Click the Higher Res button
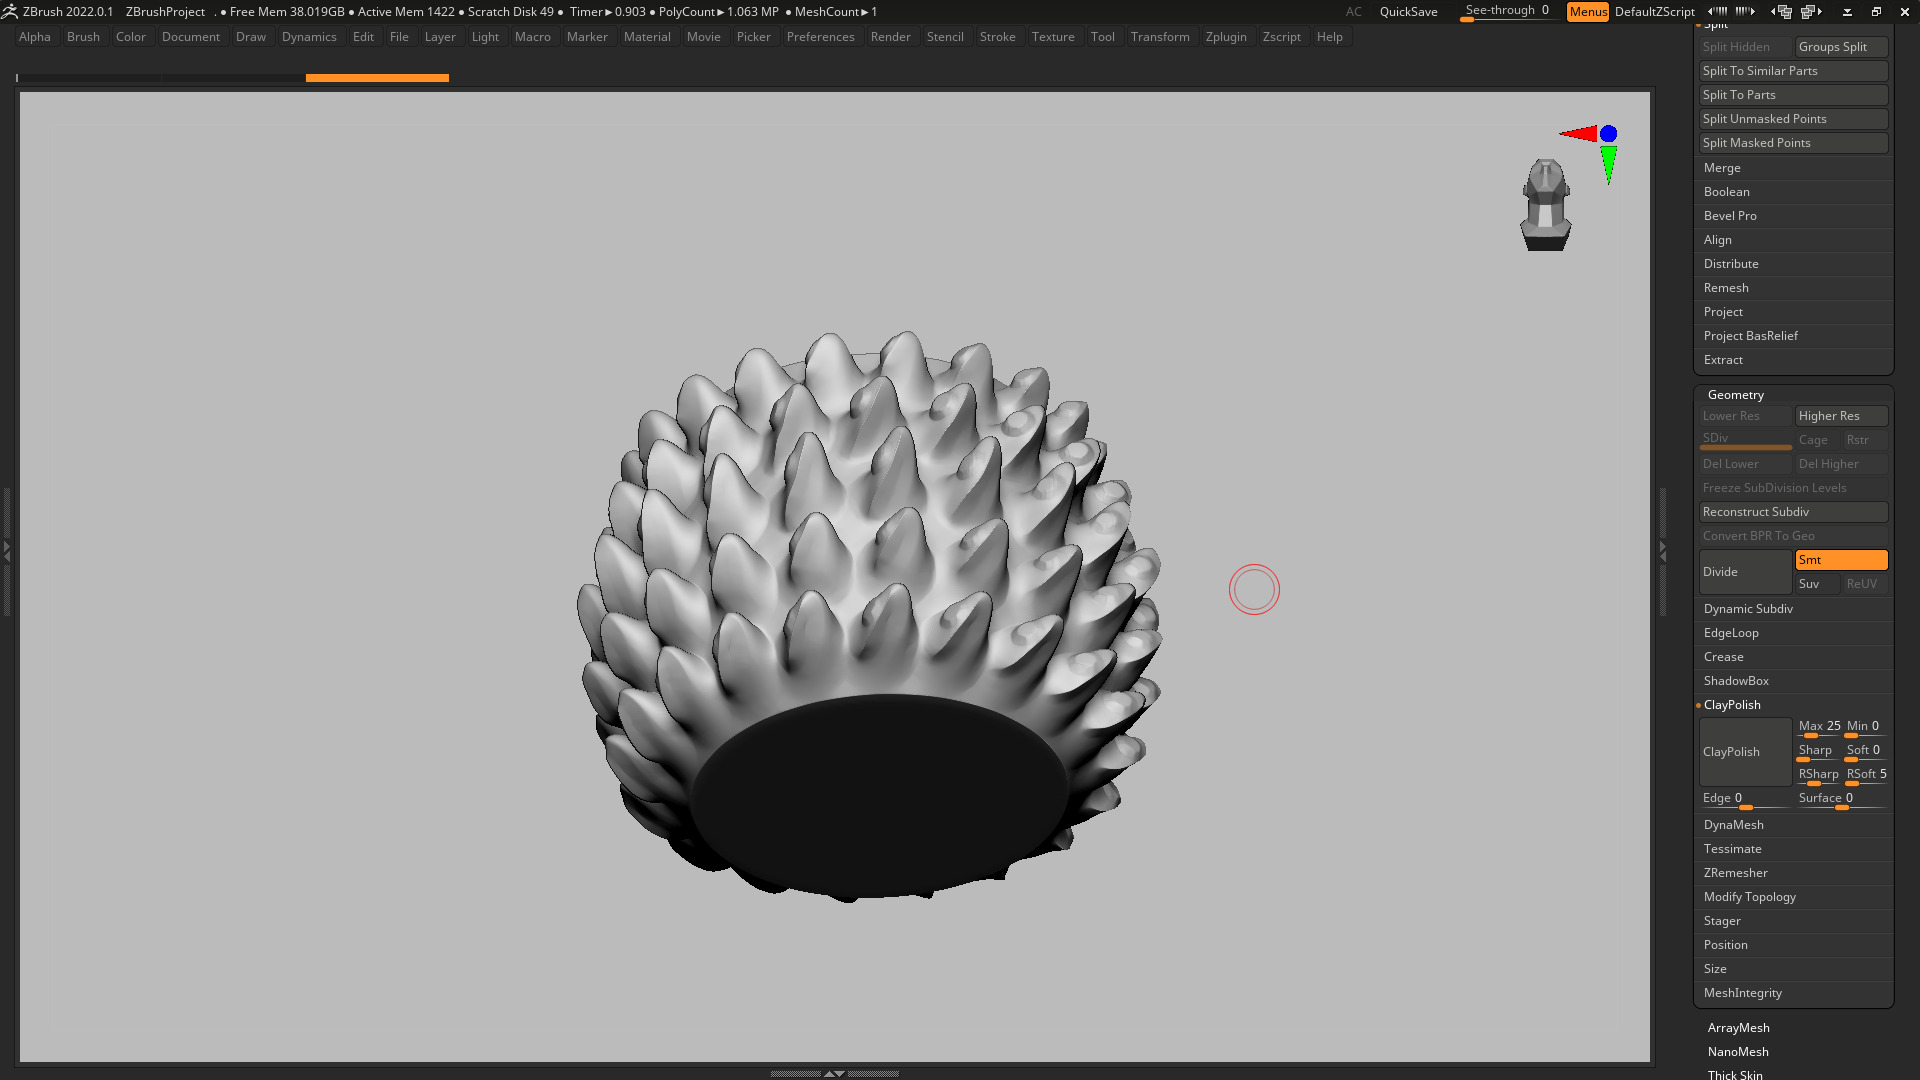 (x=1841, y=416)
